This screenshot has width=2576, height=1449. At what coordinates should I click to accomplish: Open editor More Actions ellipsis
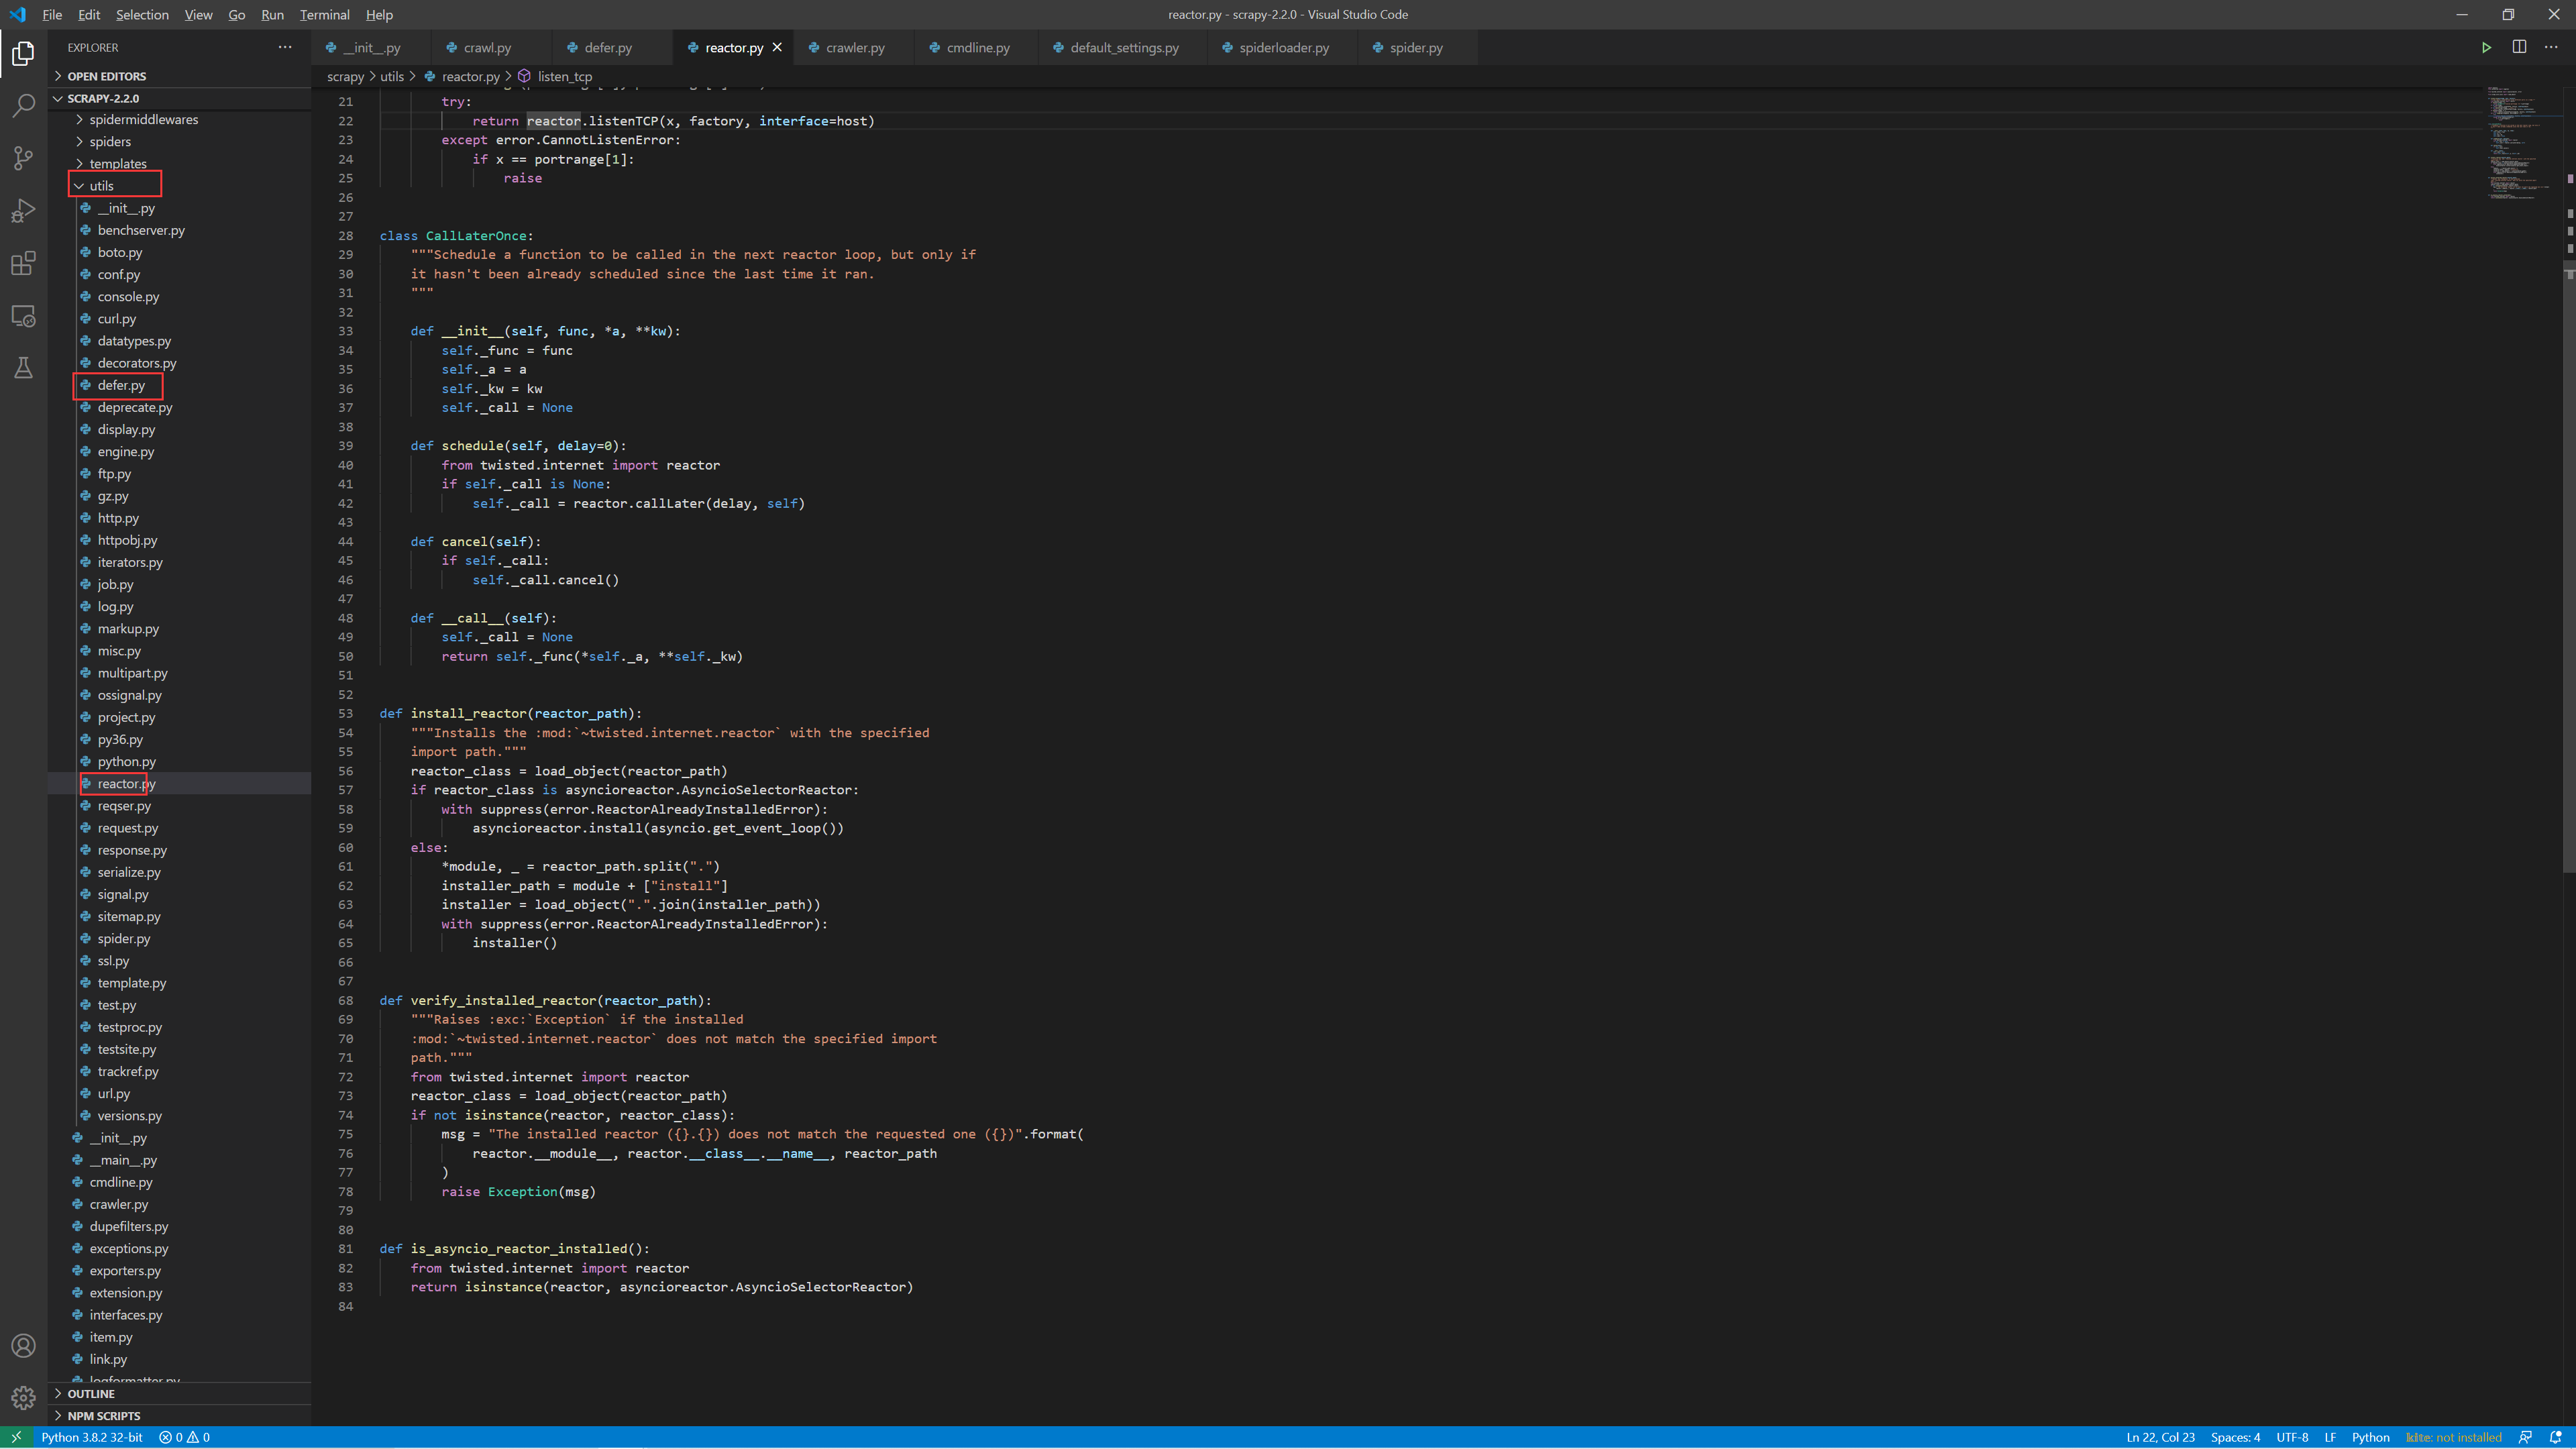click(2551, 47)
